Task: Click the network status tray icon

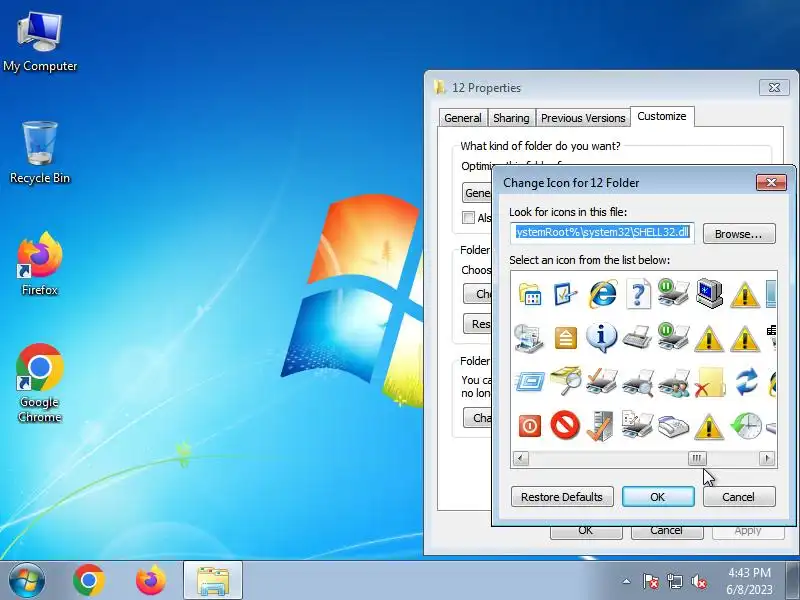Action: [x=674, y=581]
